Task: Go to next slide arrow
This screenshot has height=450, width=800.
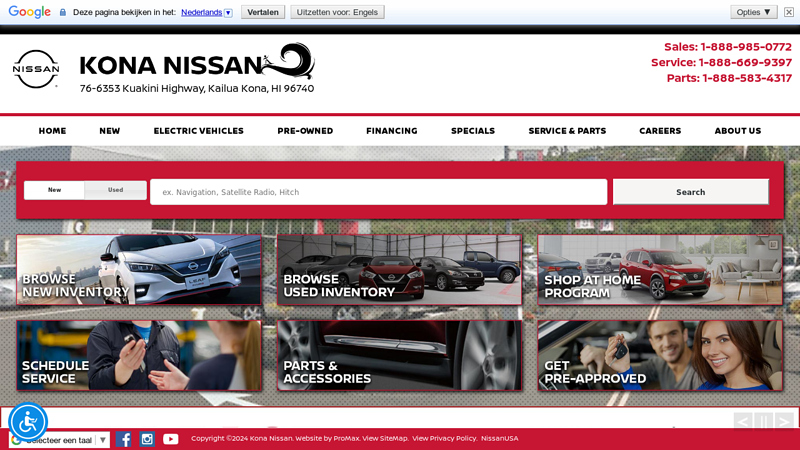Action: (784, 421)
